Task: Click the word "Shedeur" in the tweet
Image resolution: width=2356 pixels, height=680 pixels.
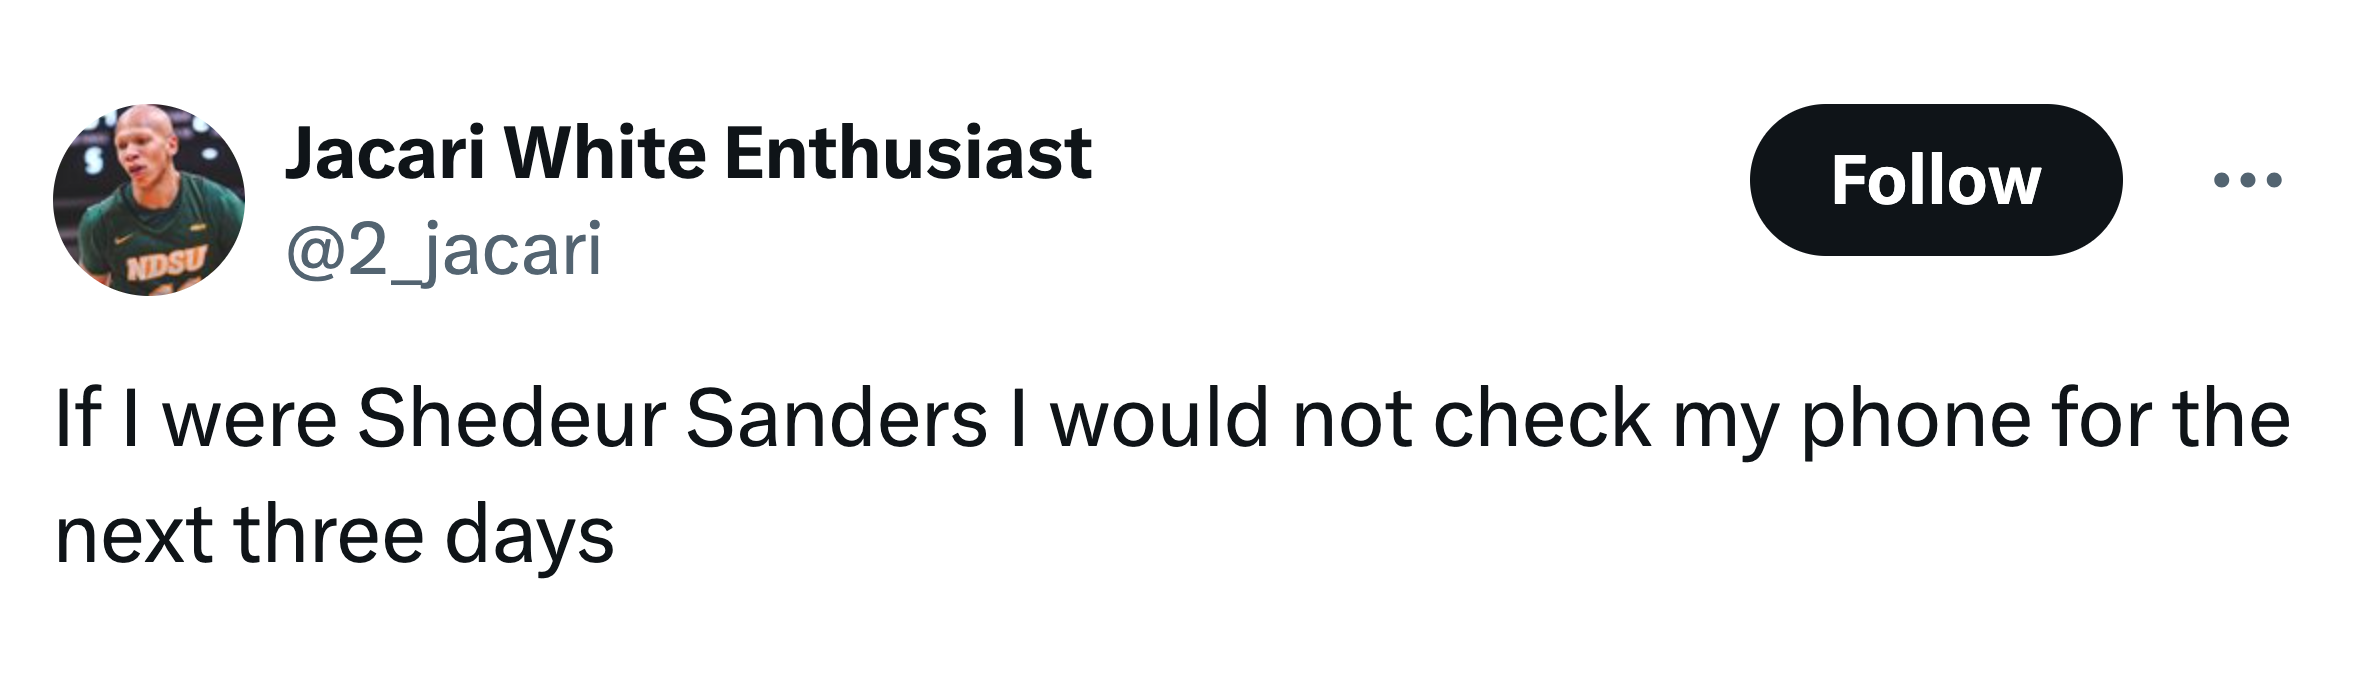Action: coord(512,418)
